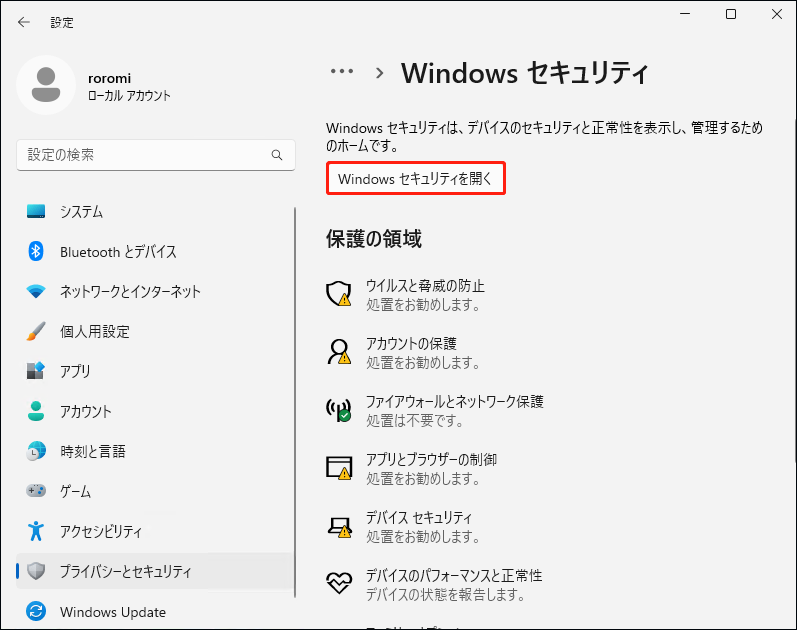Go to アカウント settings
The image size is (797, 630).
155,411
